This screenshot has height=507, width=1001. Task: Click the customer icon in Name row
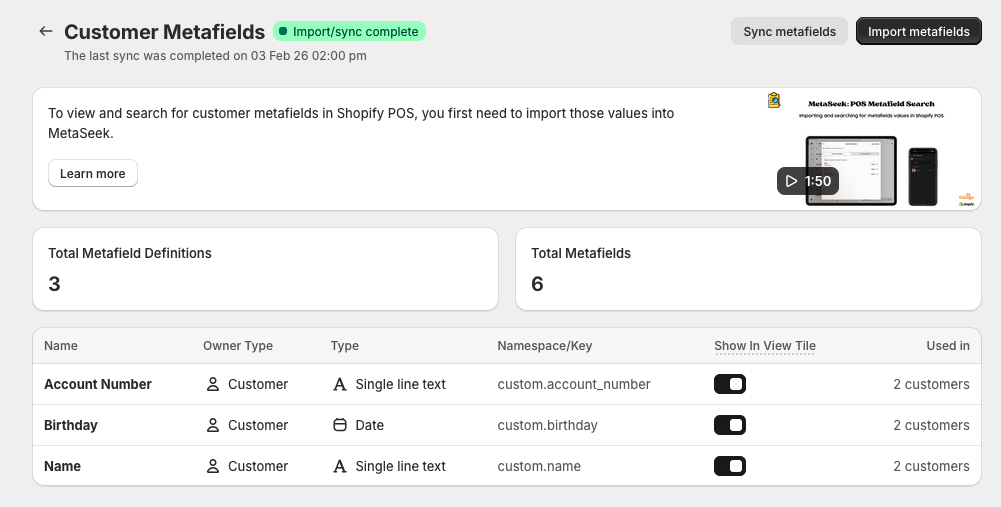click(x=213, y=466)
